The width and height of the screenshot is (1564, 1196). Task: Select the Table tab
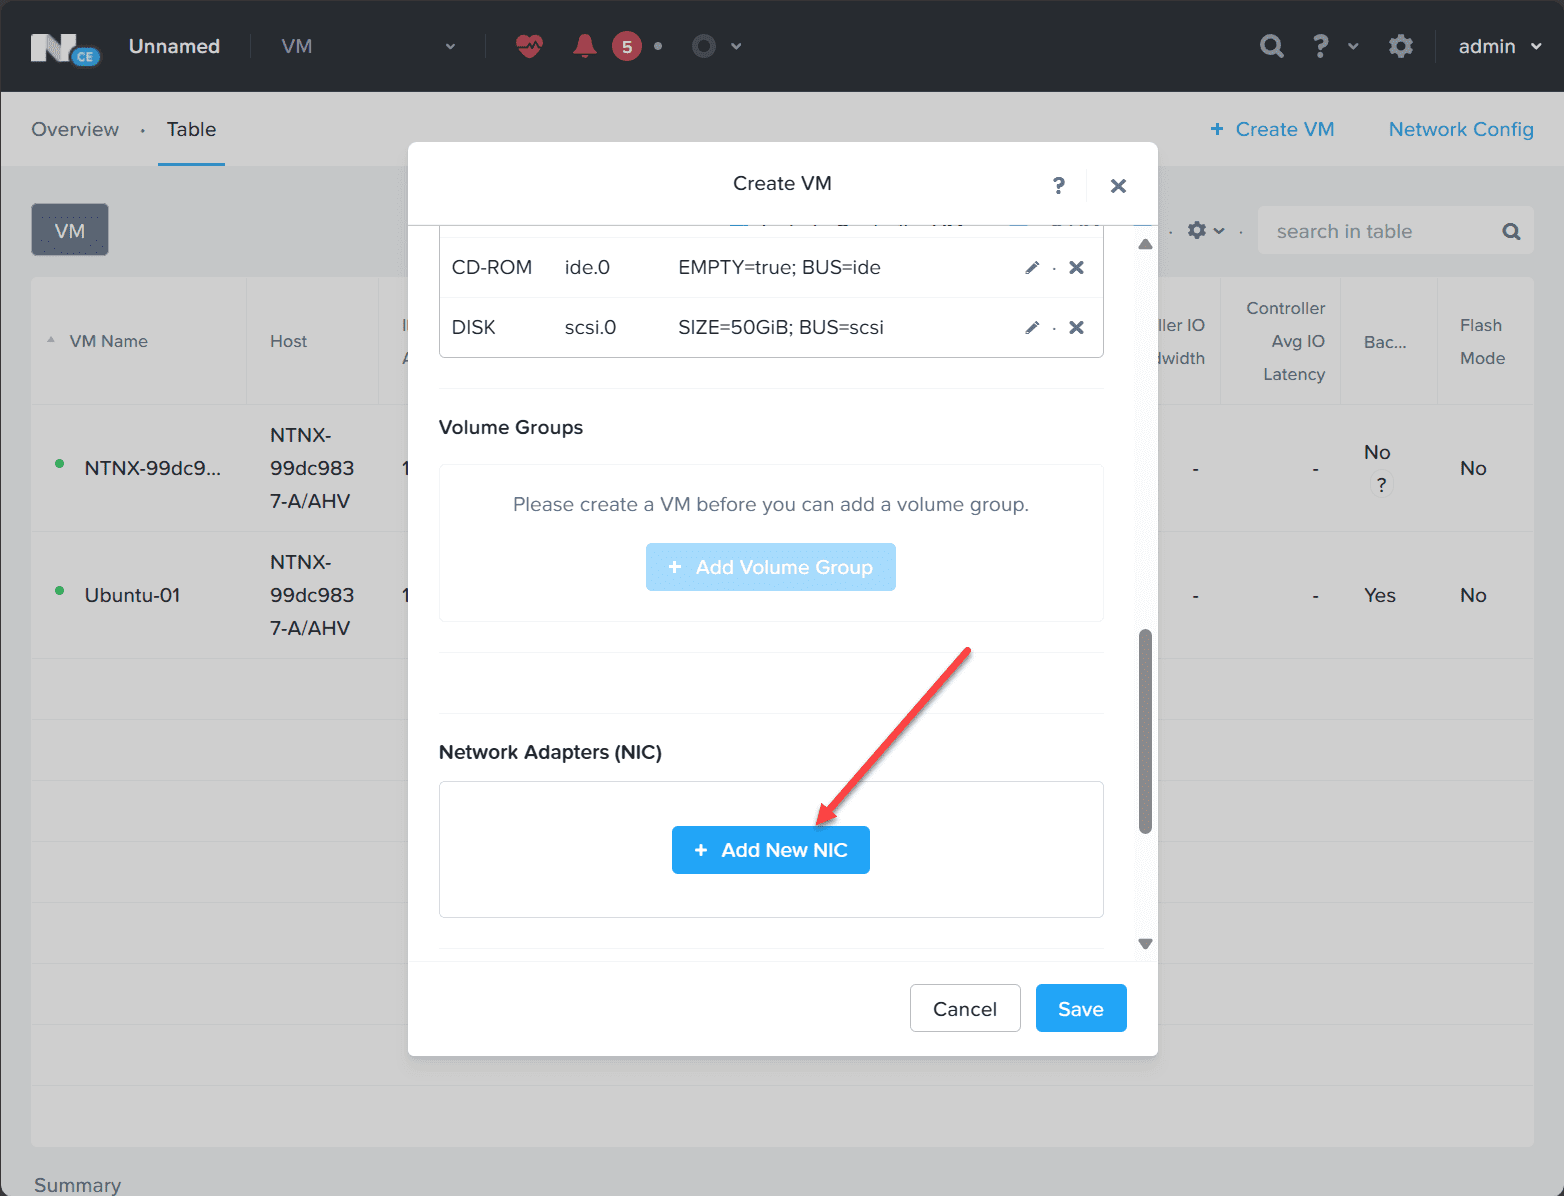191,129
